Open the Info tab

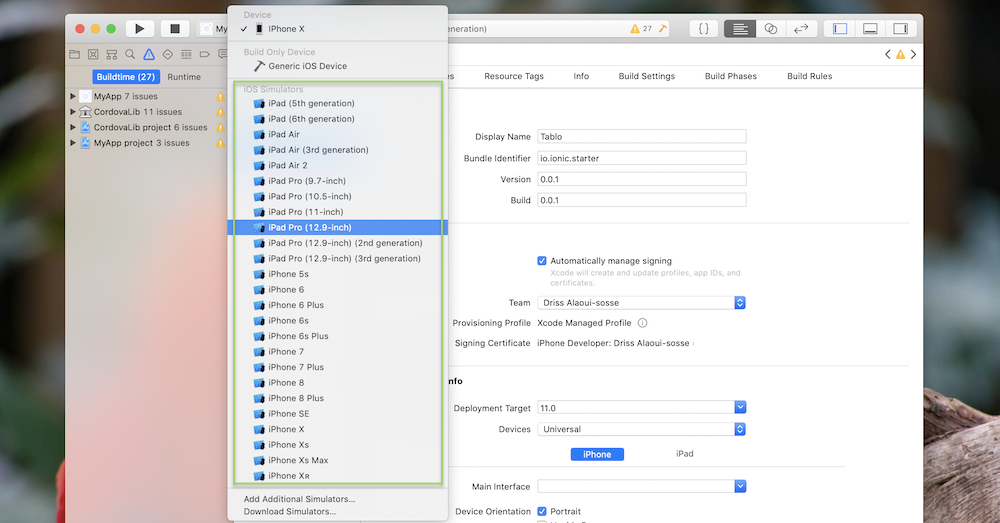point(581,76)
